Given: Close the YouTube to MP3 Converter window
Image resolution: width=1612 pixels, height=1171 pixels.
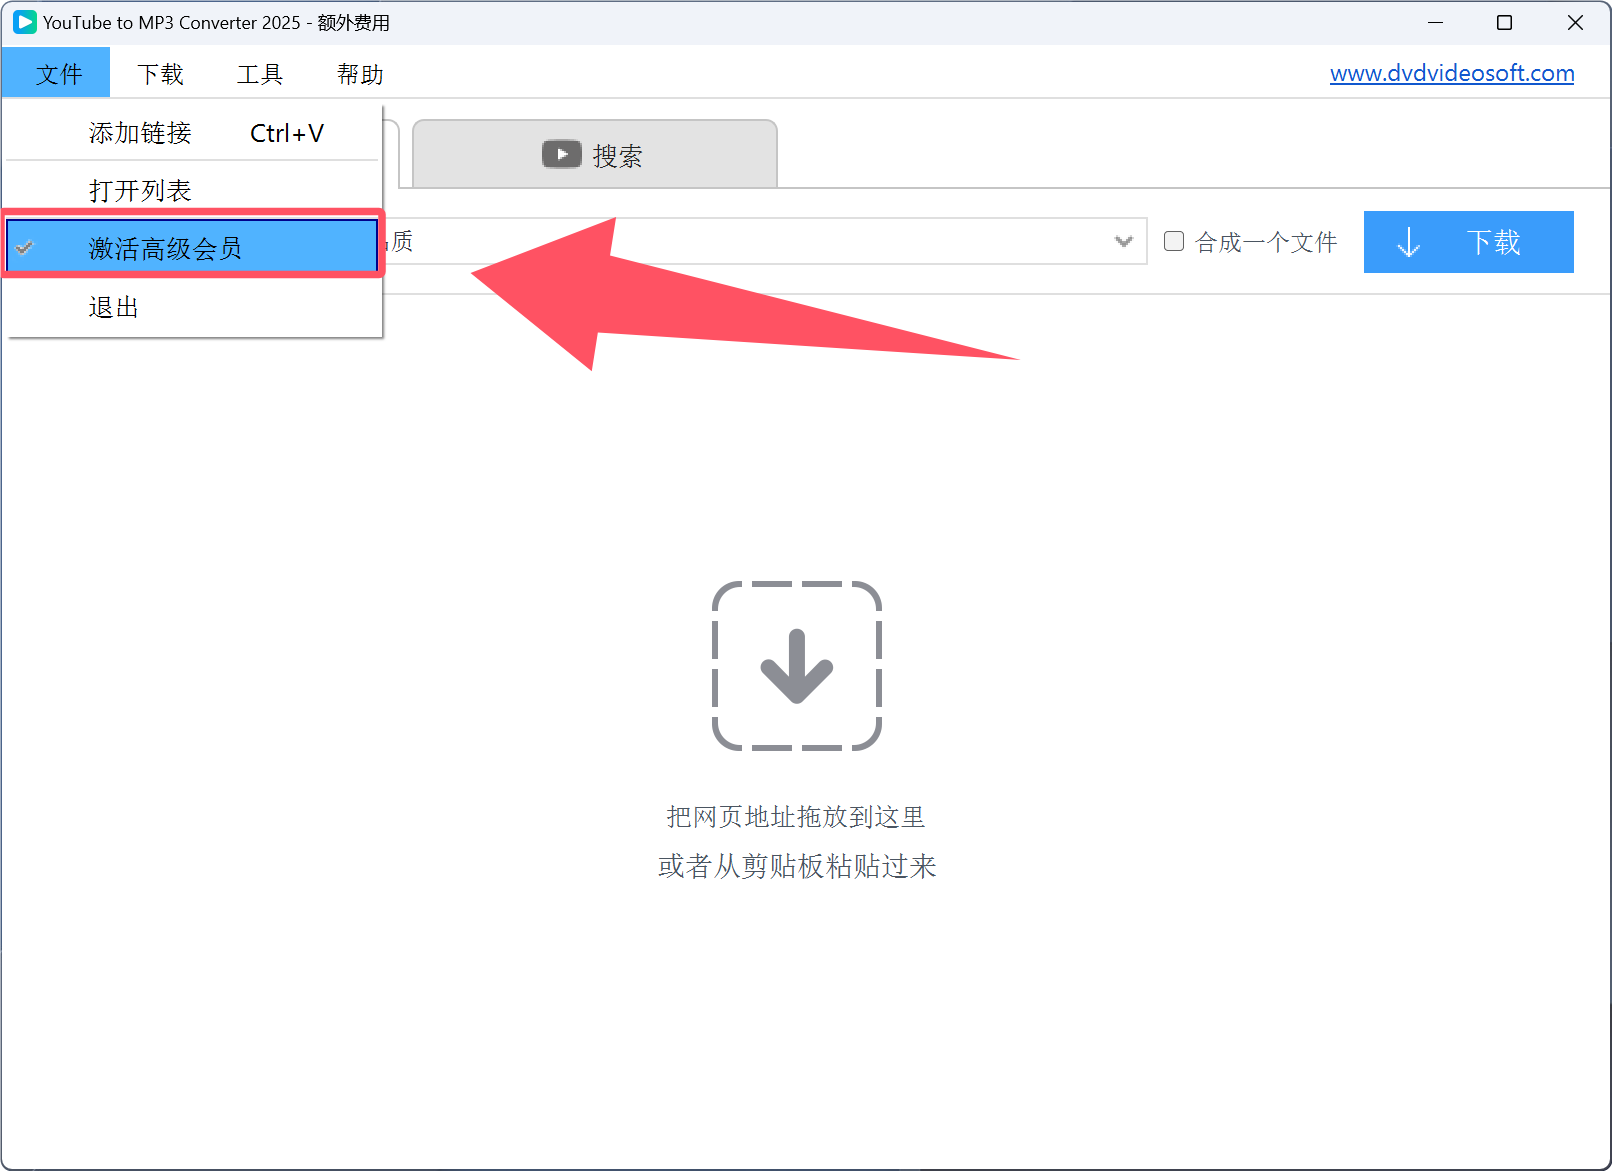Looking at the screenshot, I should 1575,22.
